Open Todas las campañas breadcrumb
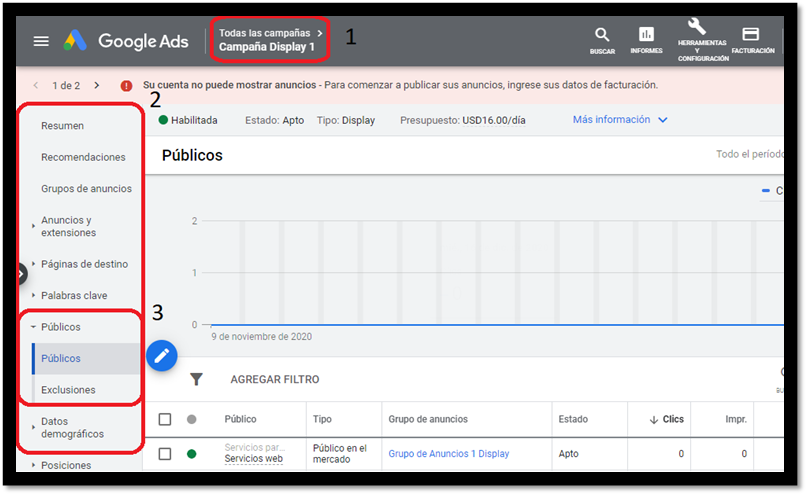807x495 pixels. [265, 33]
